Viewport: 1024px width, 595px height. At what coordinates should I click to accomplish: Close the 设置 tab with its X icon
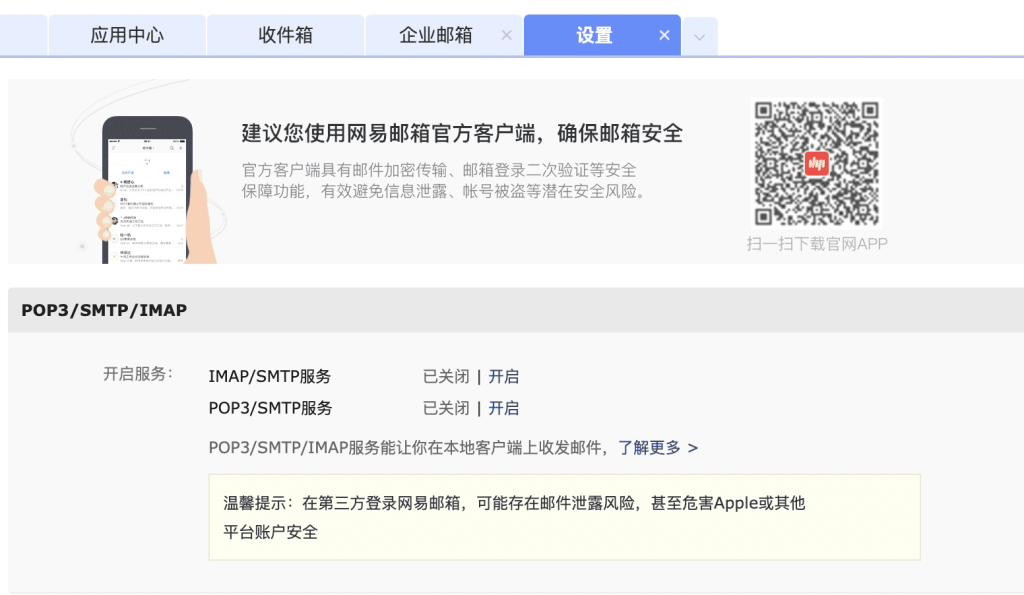(664, 35)
